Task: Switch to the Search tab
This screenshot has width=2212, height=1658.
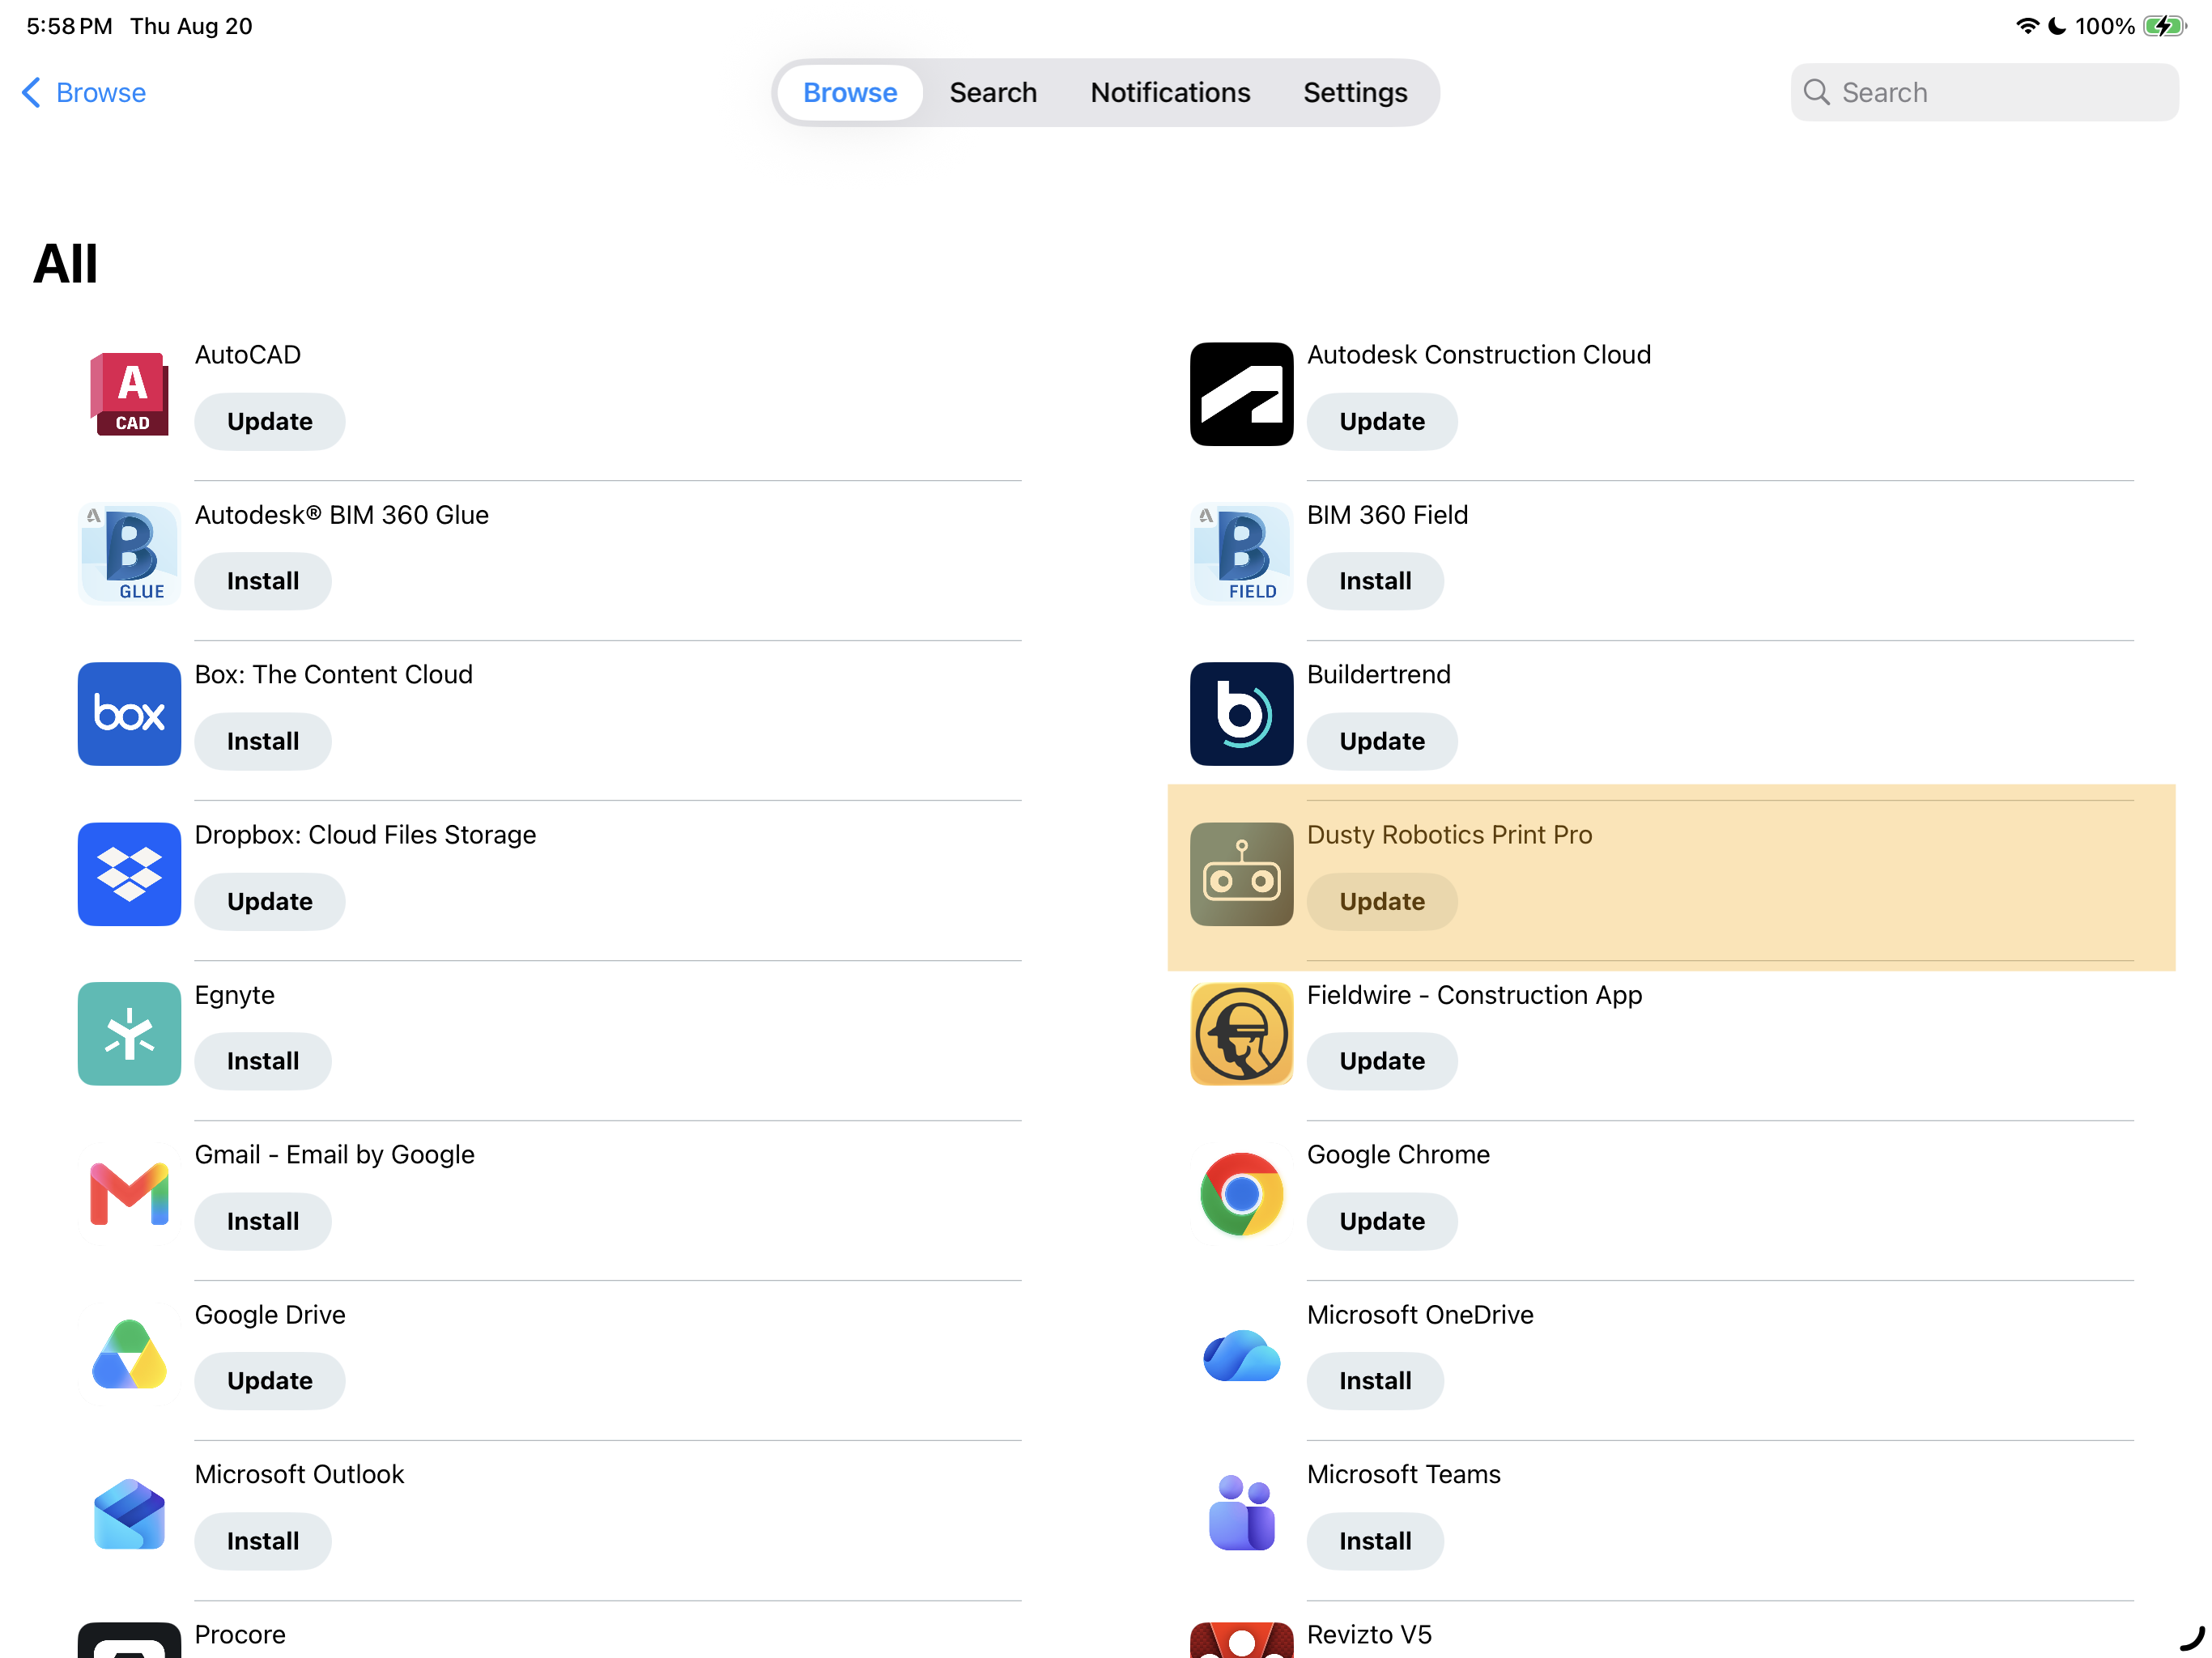Action: pyautogui.click(x=993, y=92)
